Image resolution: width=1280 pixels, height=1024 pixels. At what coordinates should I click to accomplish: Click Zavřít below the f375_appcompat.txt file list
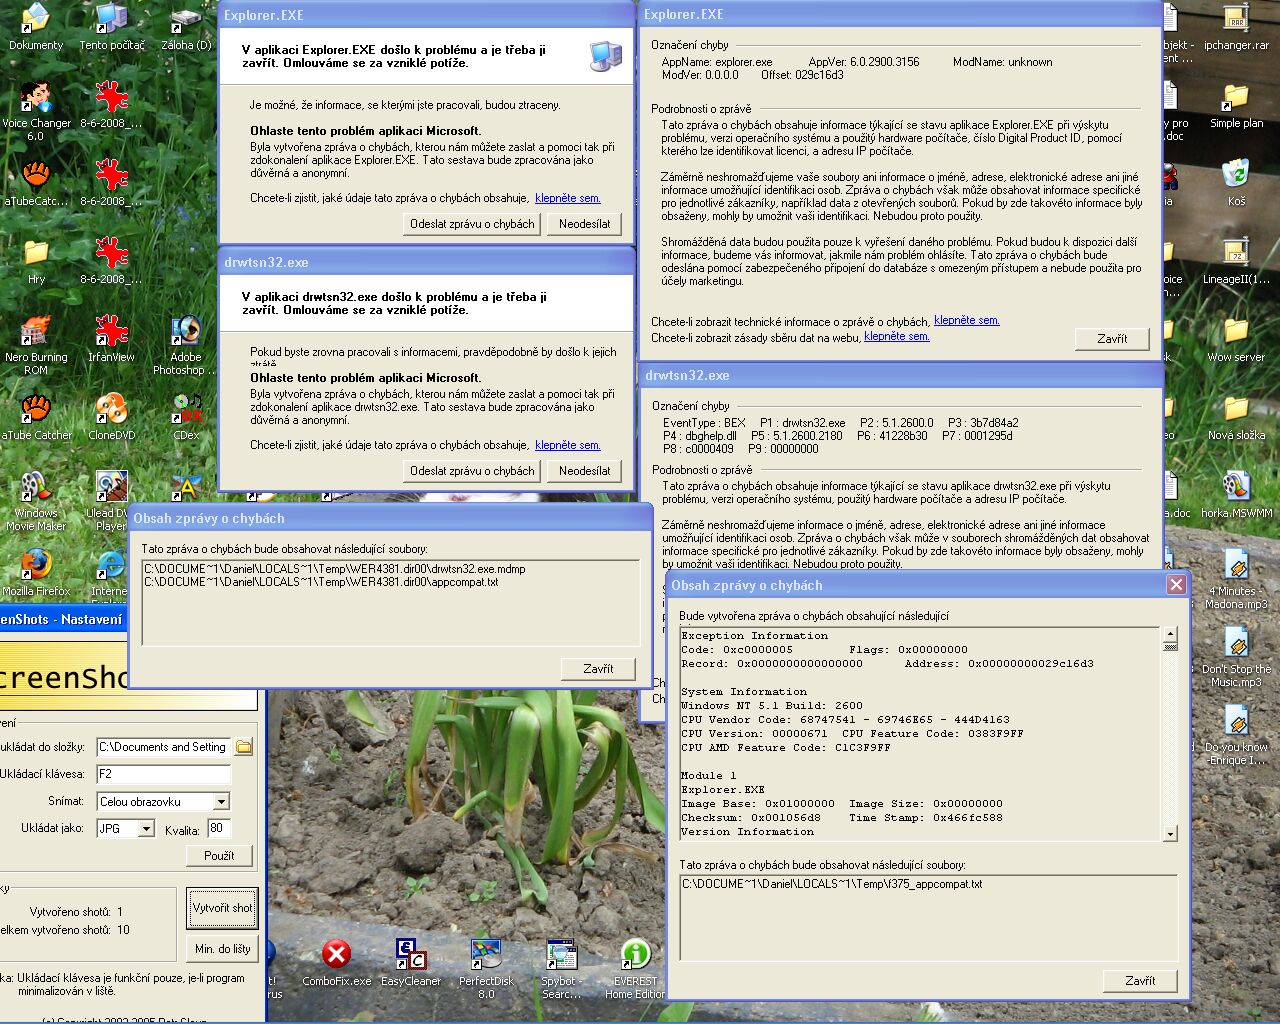tap(1140, 981)
